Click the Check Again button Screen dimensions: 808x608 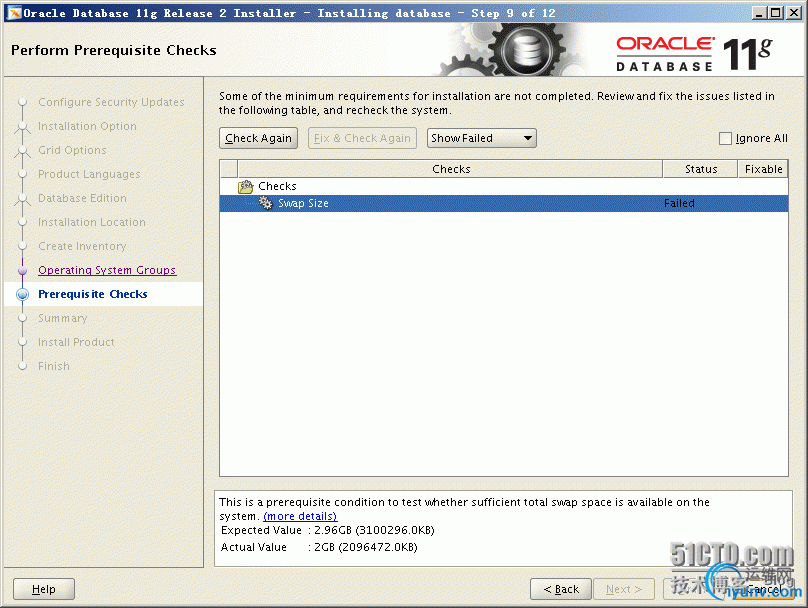pyautogui.click(x=258, y=138)
